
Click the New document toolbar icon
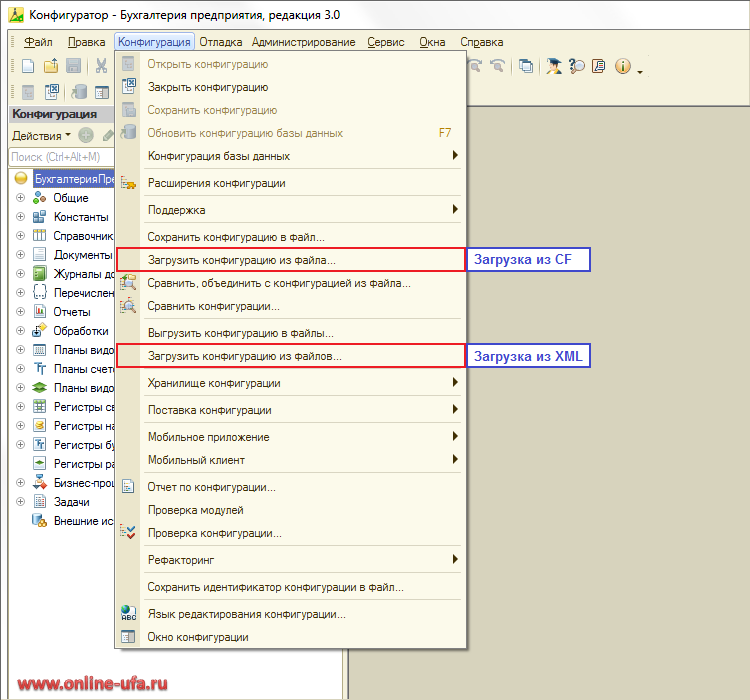coord(28,67)
